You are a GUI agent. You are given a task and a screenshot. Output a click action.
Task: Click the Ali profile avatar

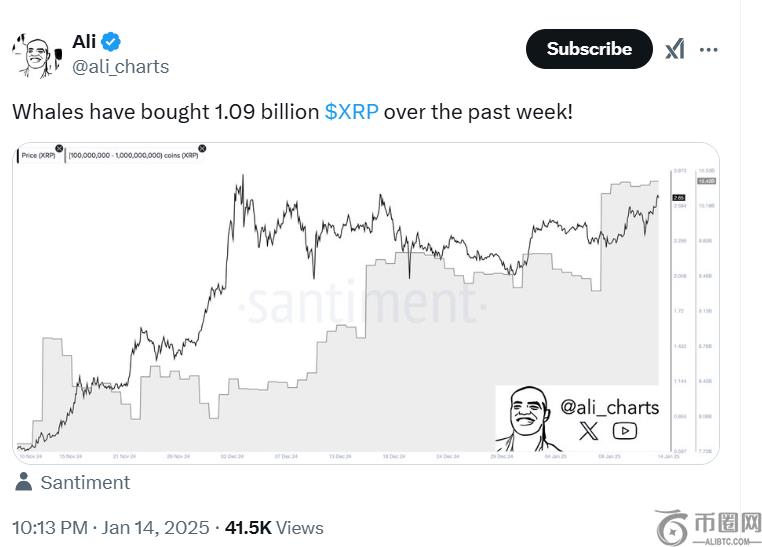click(32, 54)
